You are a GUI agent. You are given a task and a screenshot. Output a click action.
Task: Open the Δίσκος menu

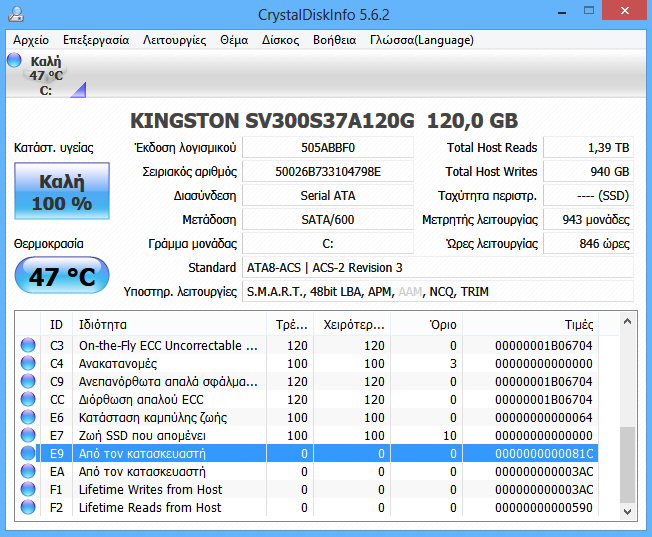point(280,40)
